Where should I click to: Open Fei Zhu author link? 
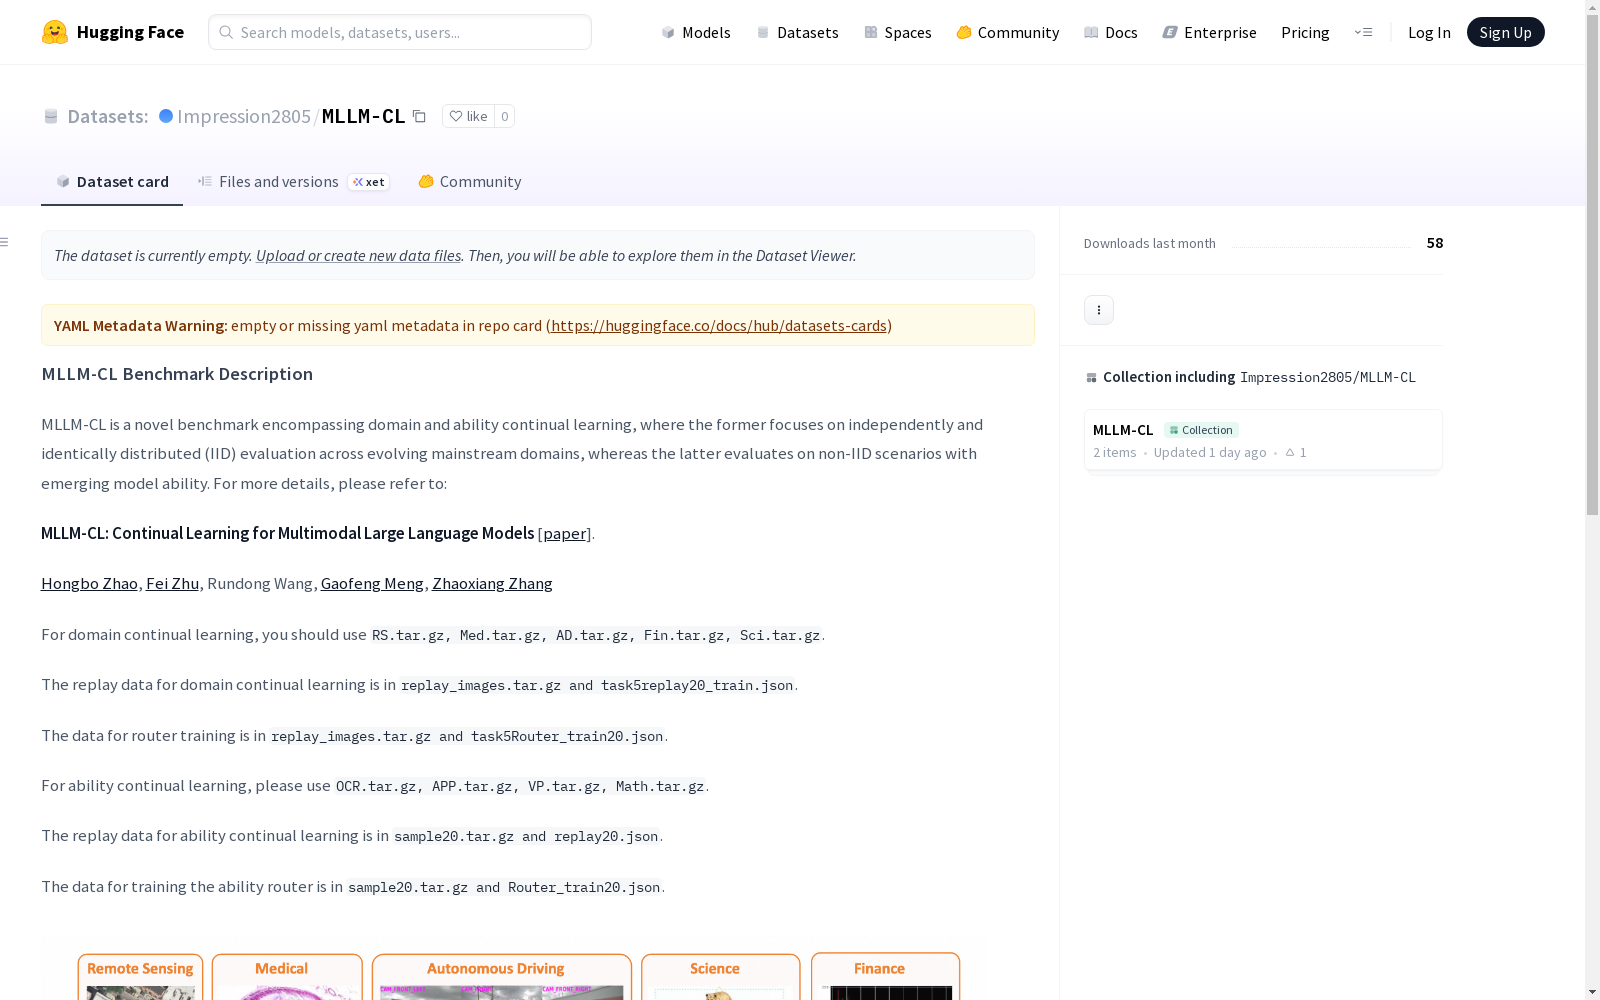click(172, 583)
